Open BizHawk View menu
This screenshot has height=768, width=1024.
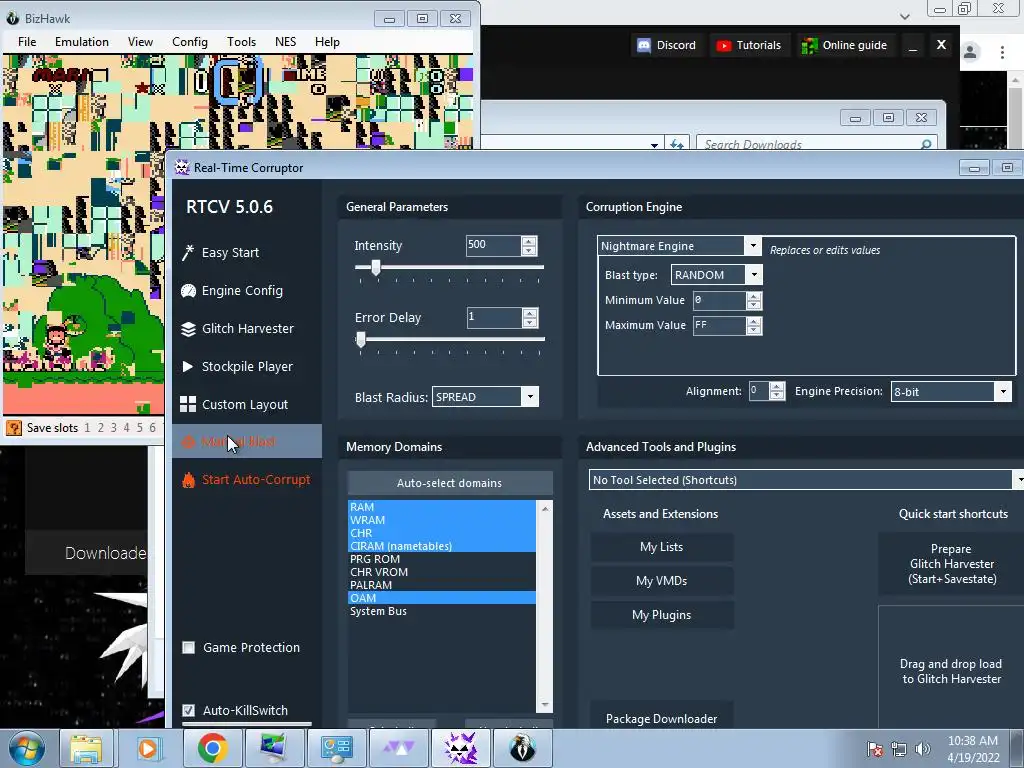(x=140, y=42)
